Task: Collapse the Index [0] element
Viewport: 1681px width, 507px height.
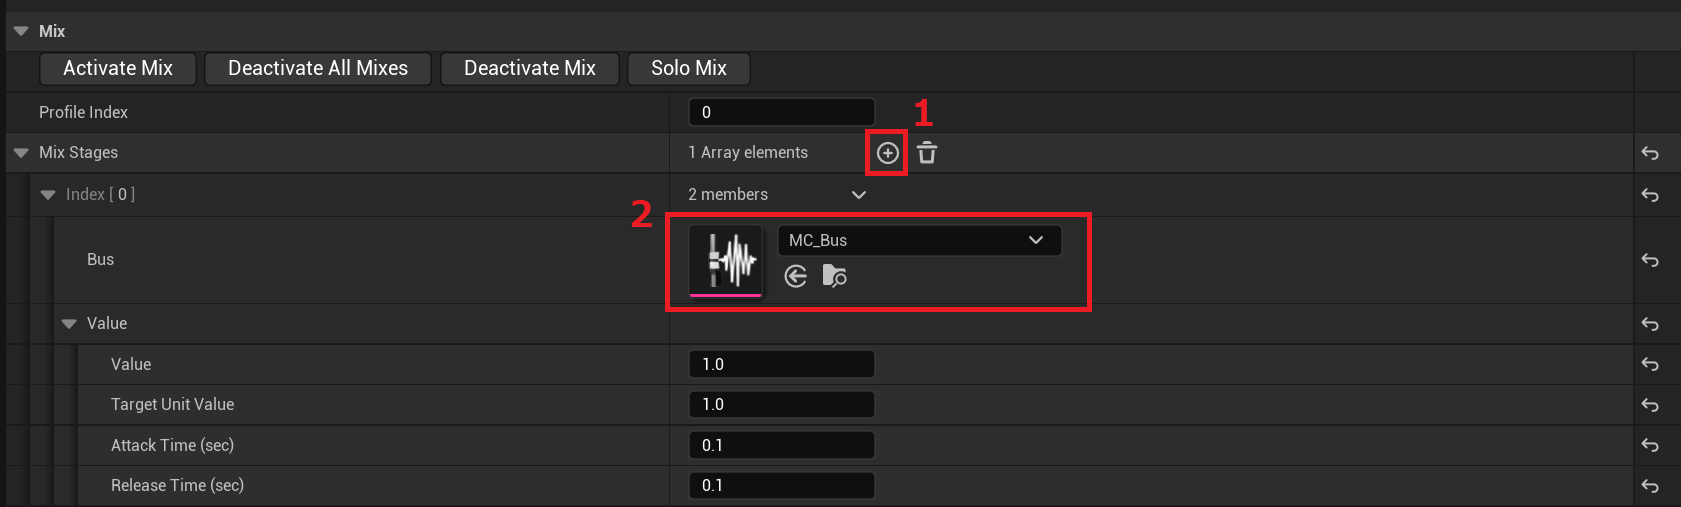Action: click(x=48, y=195)
